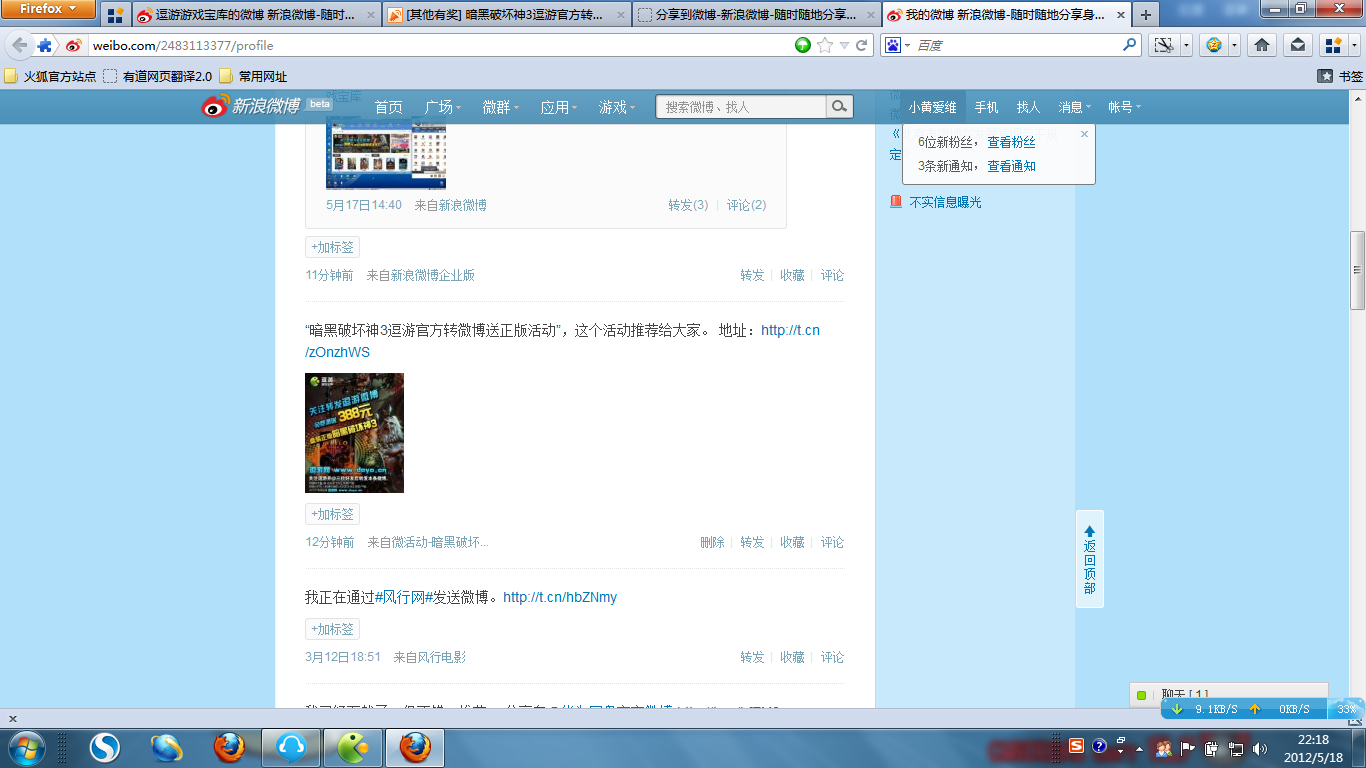Expand the 帐号 menu
The height and width of the screenshot is (768, 1366).
pos(1124,107)
